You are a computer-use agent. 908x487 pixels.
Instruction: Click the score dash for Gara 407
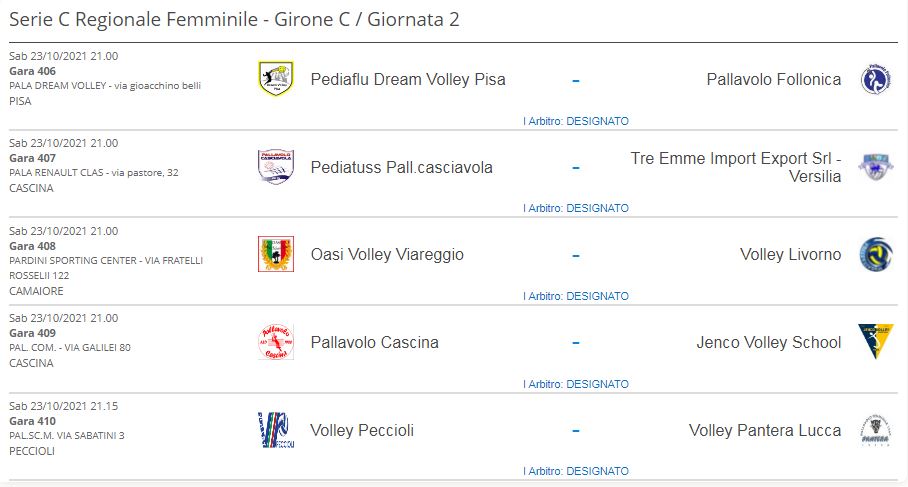tap(576, 167)
